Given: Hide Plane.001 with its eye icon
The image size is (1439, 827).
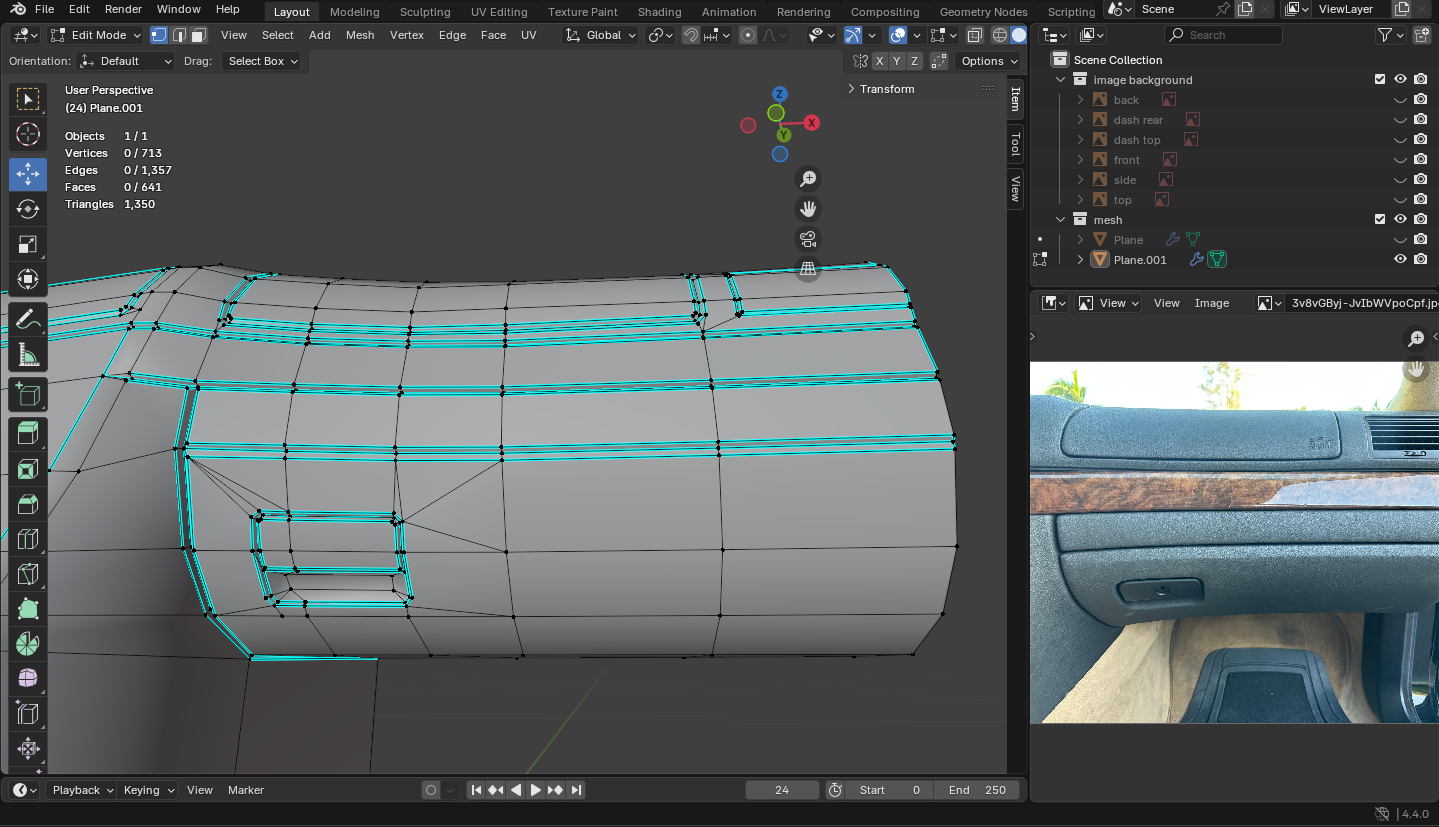Looking at the screenshot, I should (x=1401, y=259).
